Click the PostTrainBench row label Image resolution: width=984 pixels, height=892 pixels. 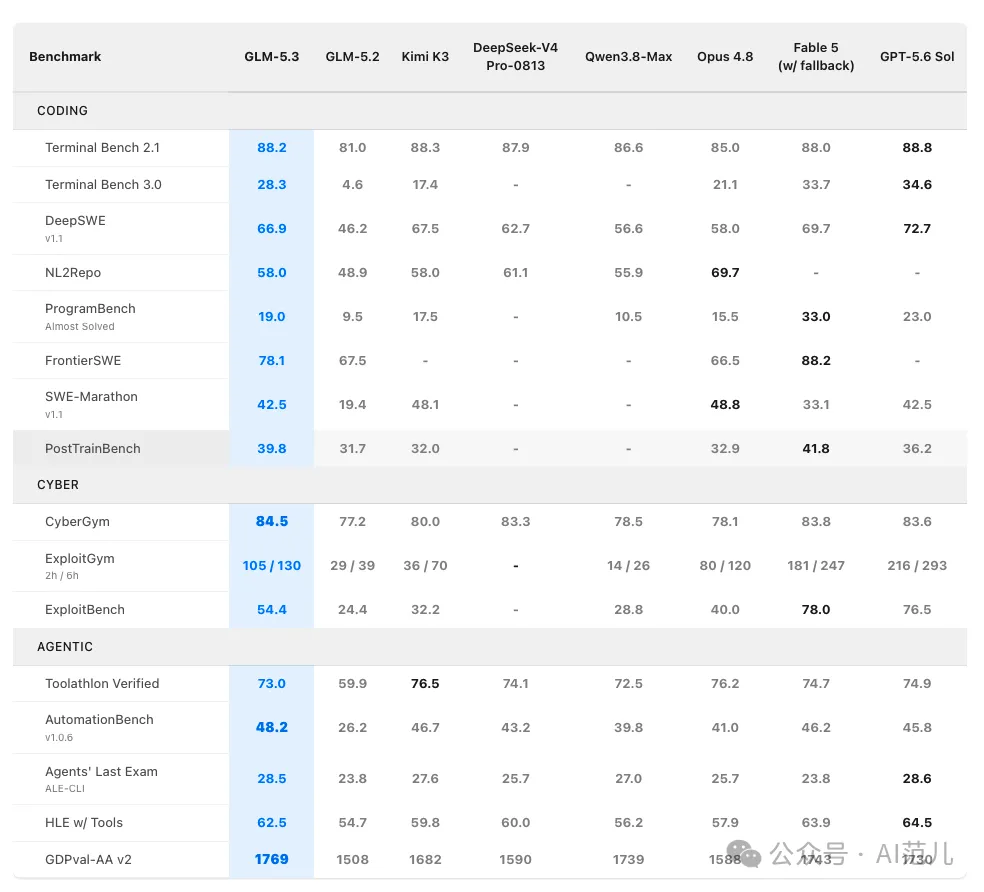[x=92, y=448]
